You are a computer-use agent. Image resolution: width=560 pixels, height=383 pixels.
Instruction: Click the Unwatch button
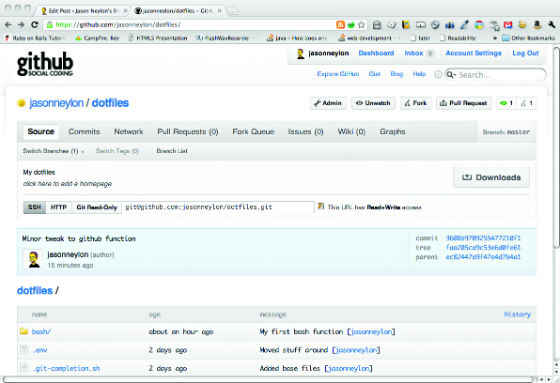(373, 103)
